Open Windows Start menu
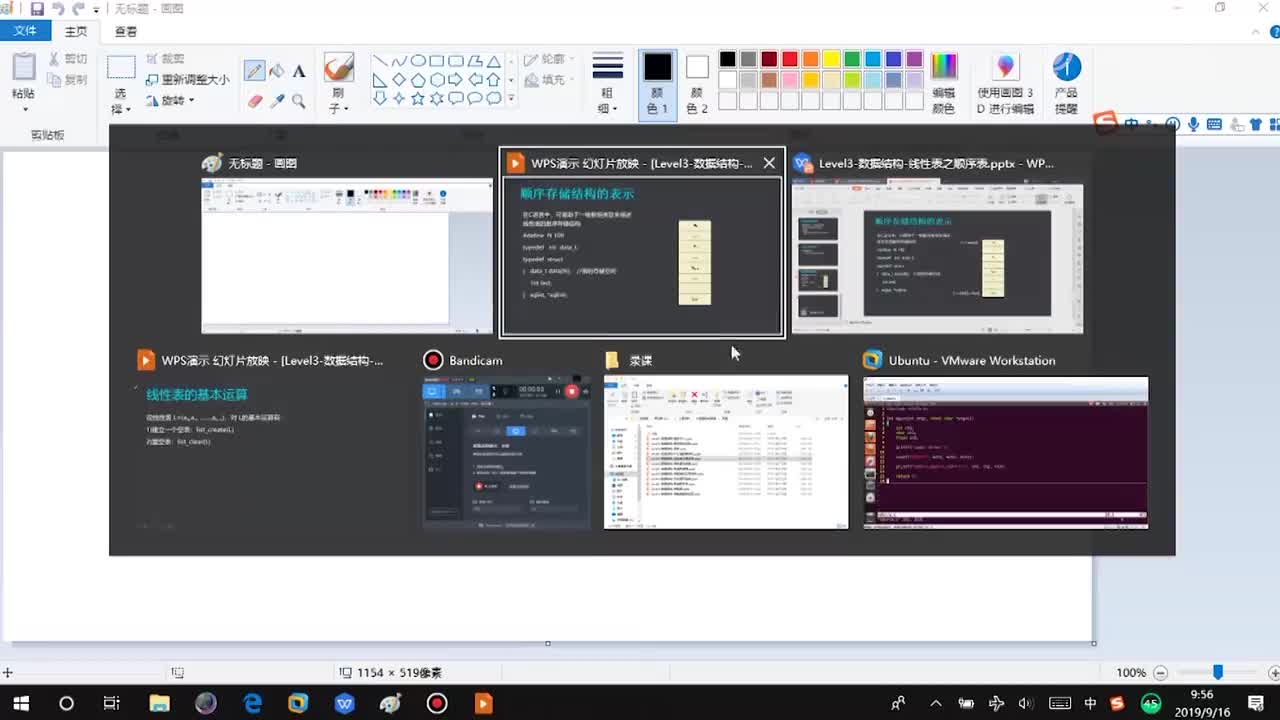 pyautogui.click(x=20, y=704)
